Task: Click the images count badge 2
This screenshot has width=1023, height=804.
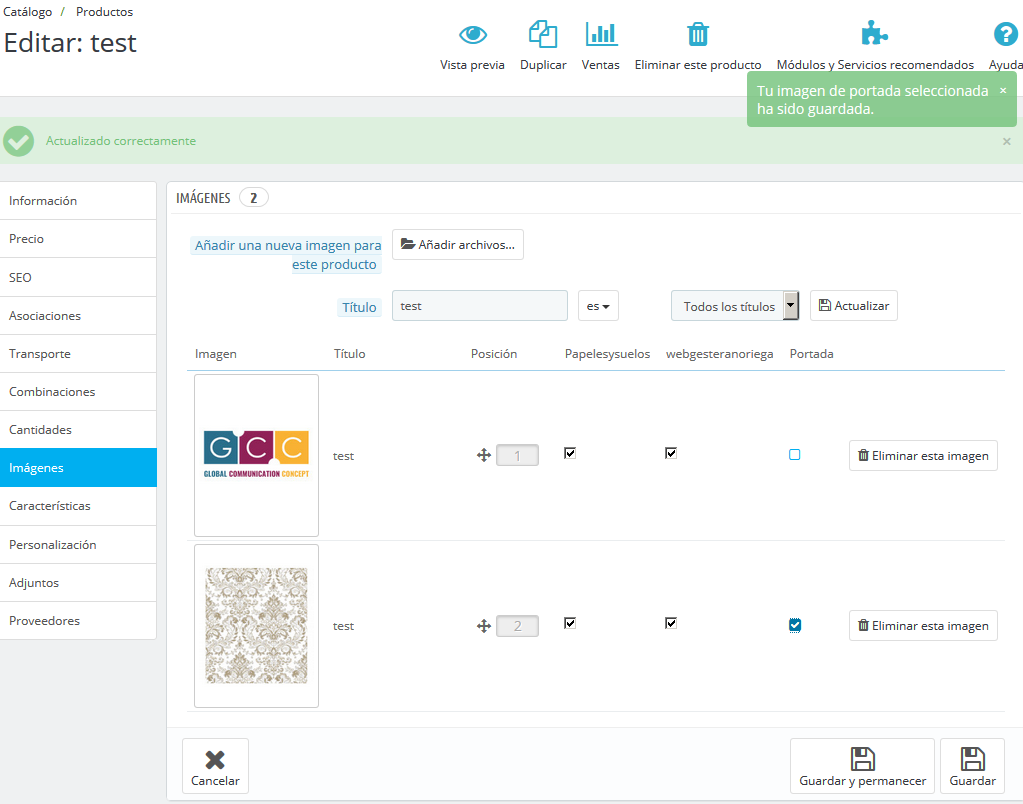Action: coord(254,198)
